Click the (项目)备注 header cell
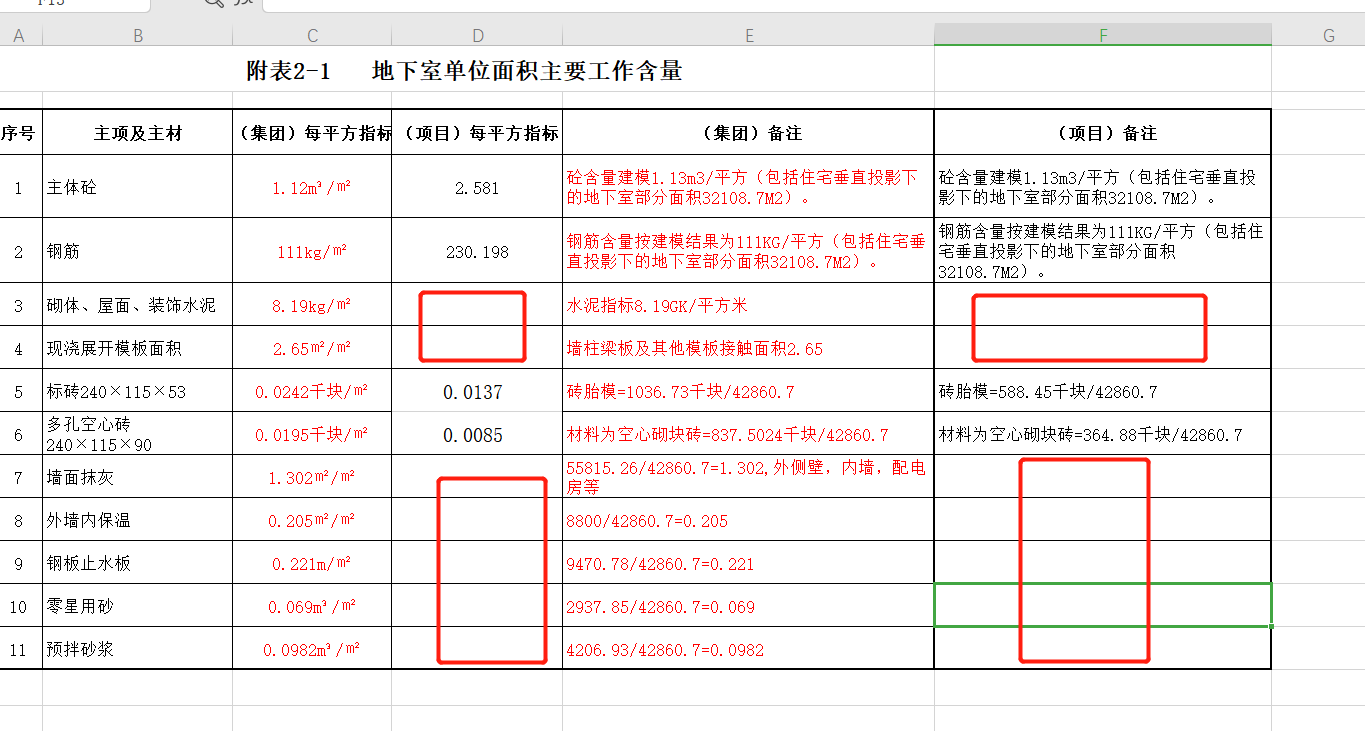This screenshot has width=1365, height=731. [1103, 132]
